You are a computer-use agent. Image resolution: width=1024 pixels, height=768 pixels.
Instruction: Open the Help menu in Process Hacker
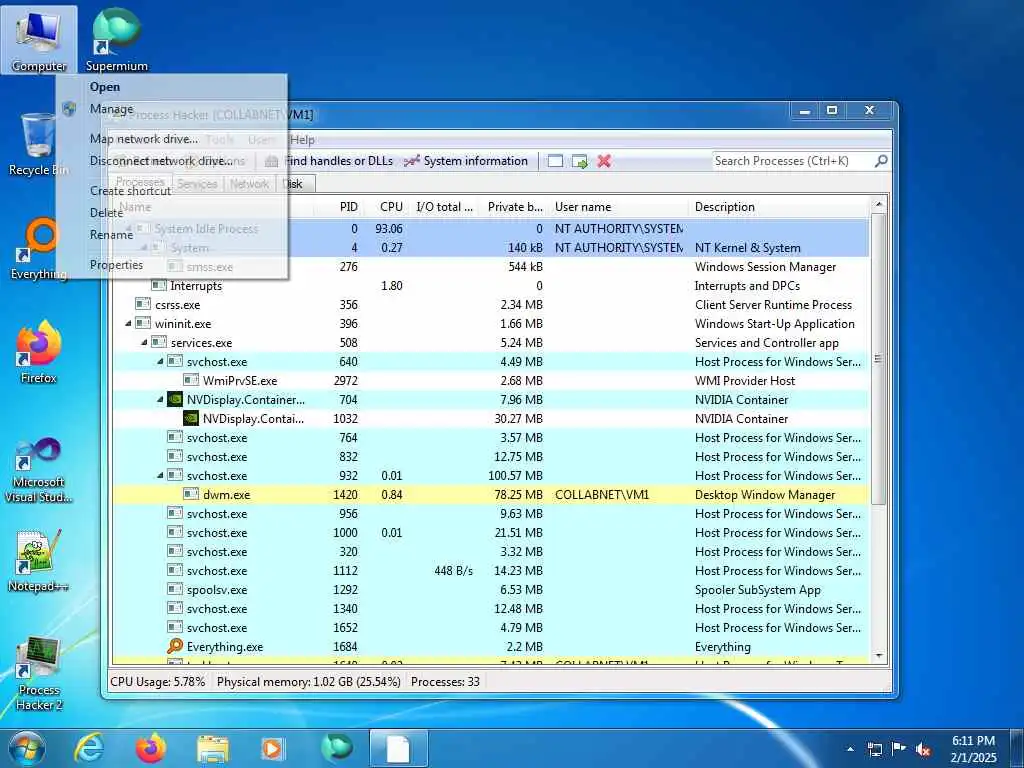click(x=302, y=140)
